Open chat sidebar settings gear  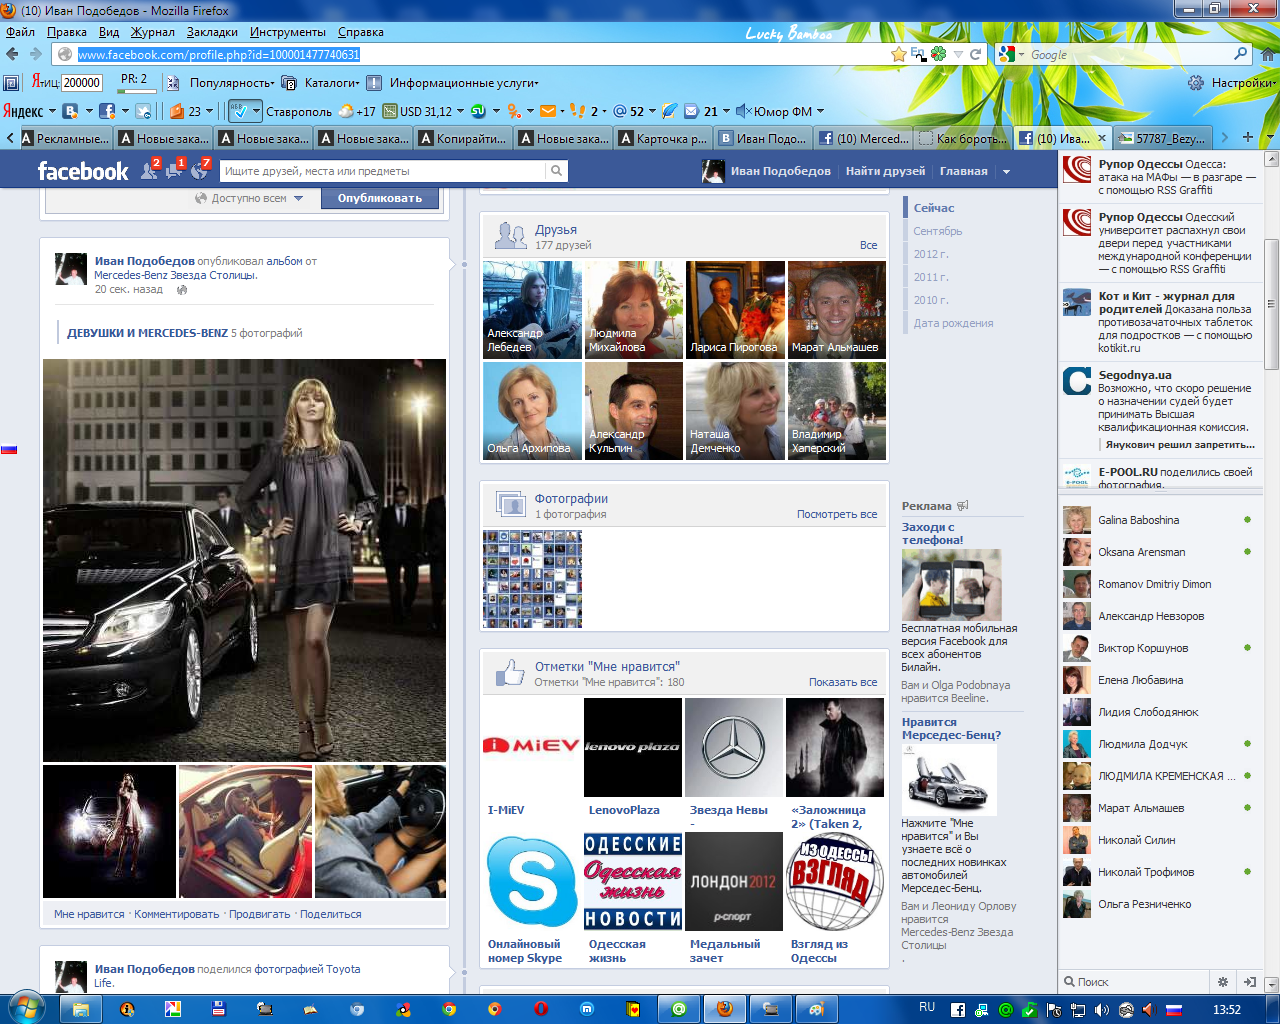(x=1222, y=982)
